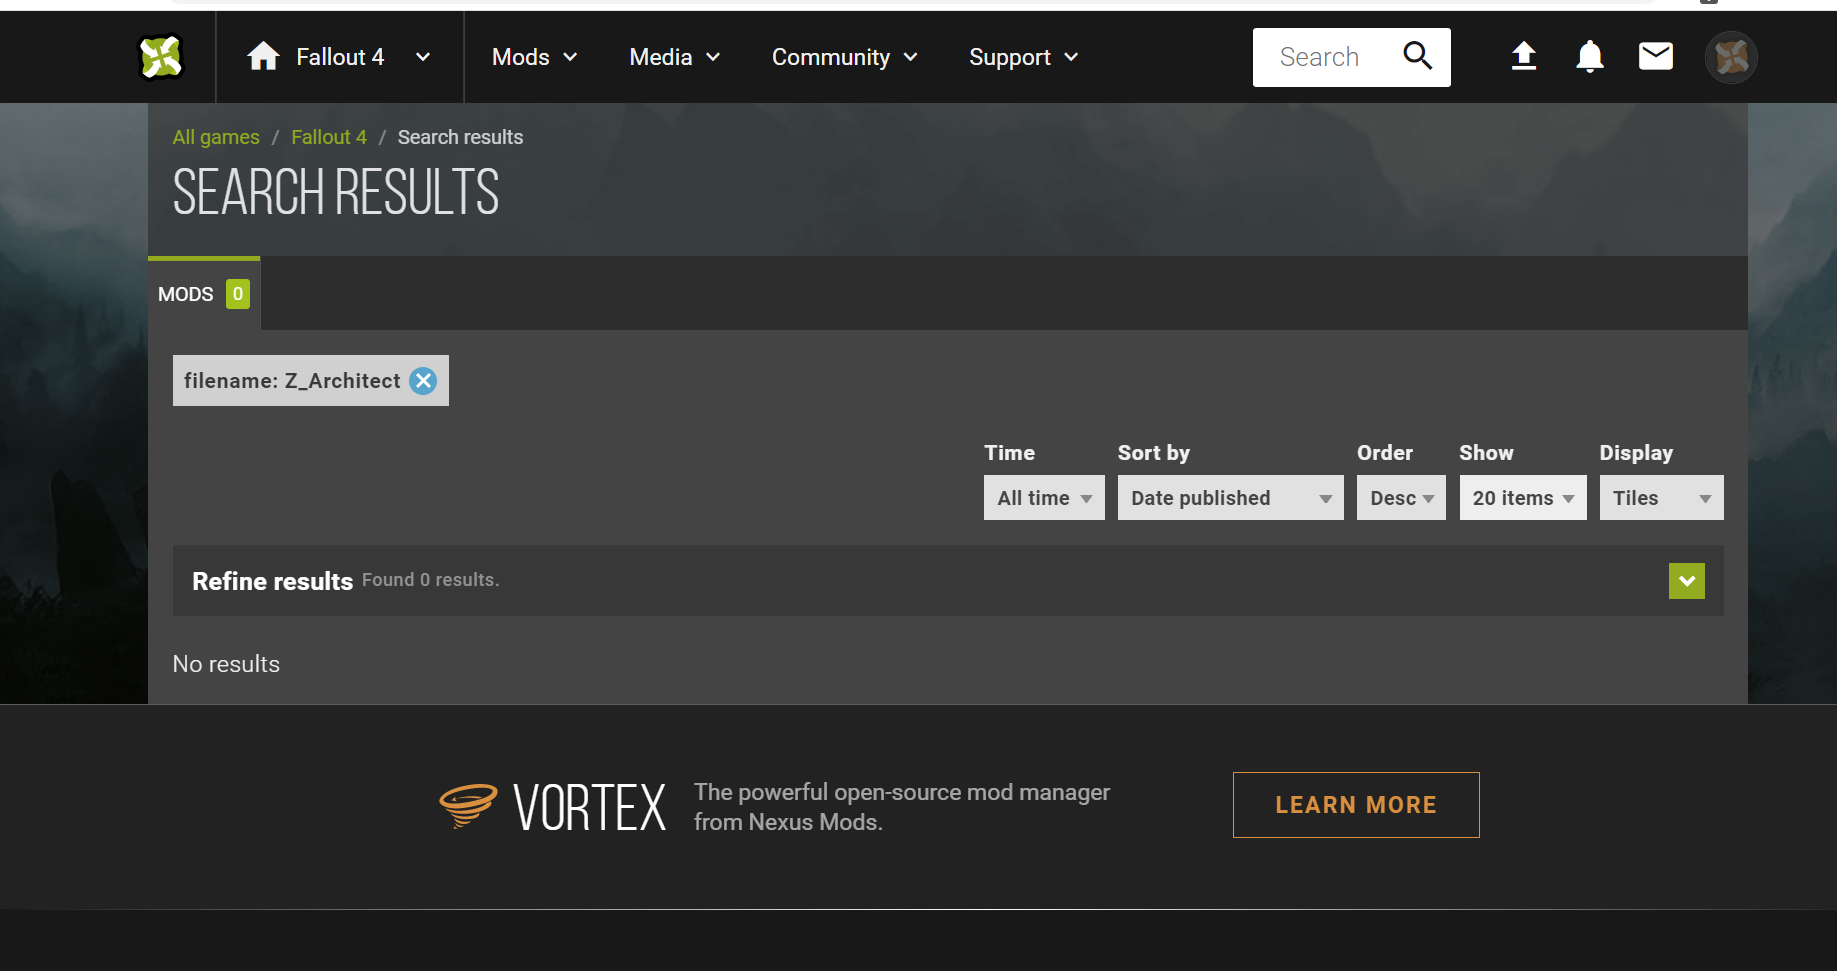Expand the Fallout 4 game dropdown
The height and width of the screenshot is (971, 1837).
tap(423, 57)
